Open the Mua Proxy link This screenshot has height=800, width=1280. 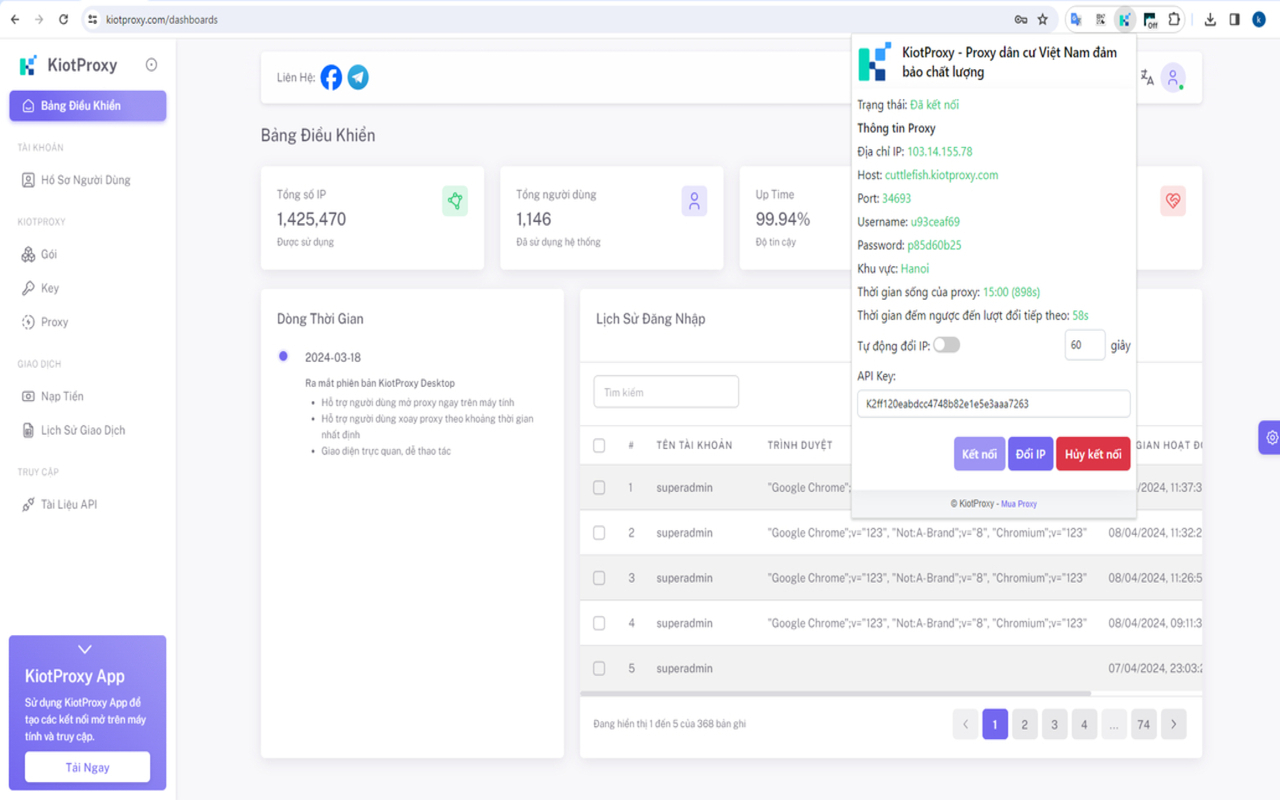(x=1018, y=503)
